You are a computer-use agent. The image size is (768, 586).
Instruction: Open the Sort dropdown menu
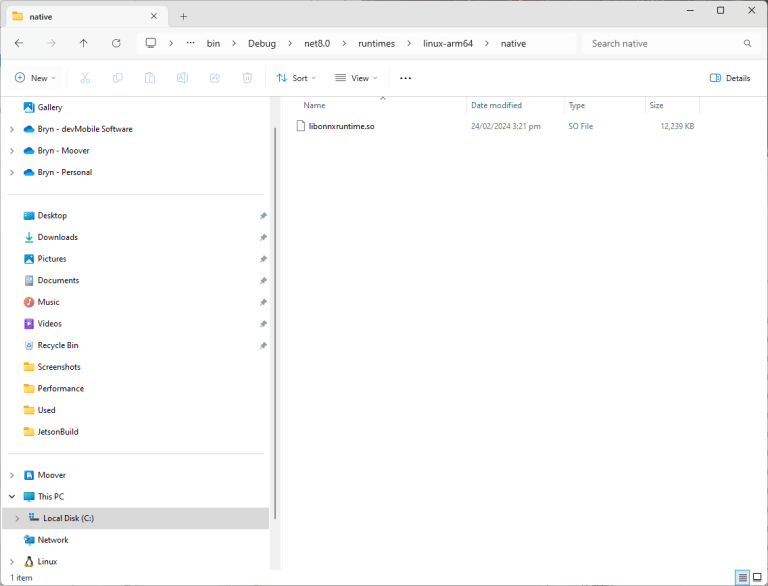click(x=296, y=78)
